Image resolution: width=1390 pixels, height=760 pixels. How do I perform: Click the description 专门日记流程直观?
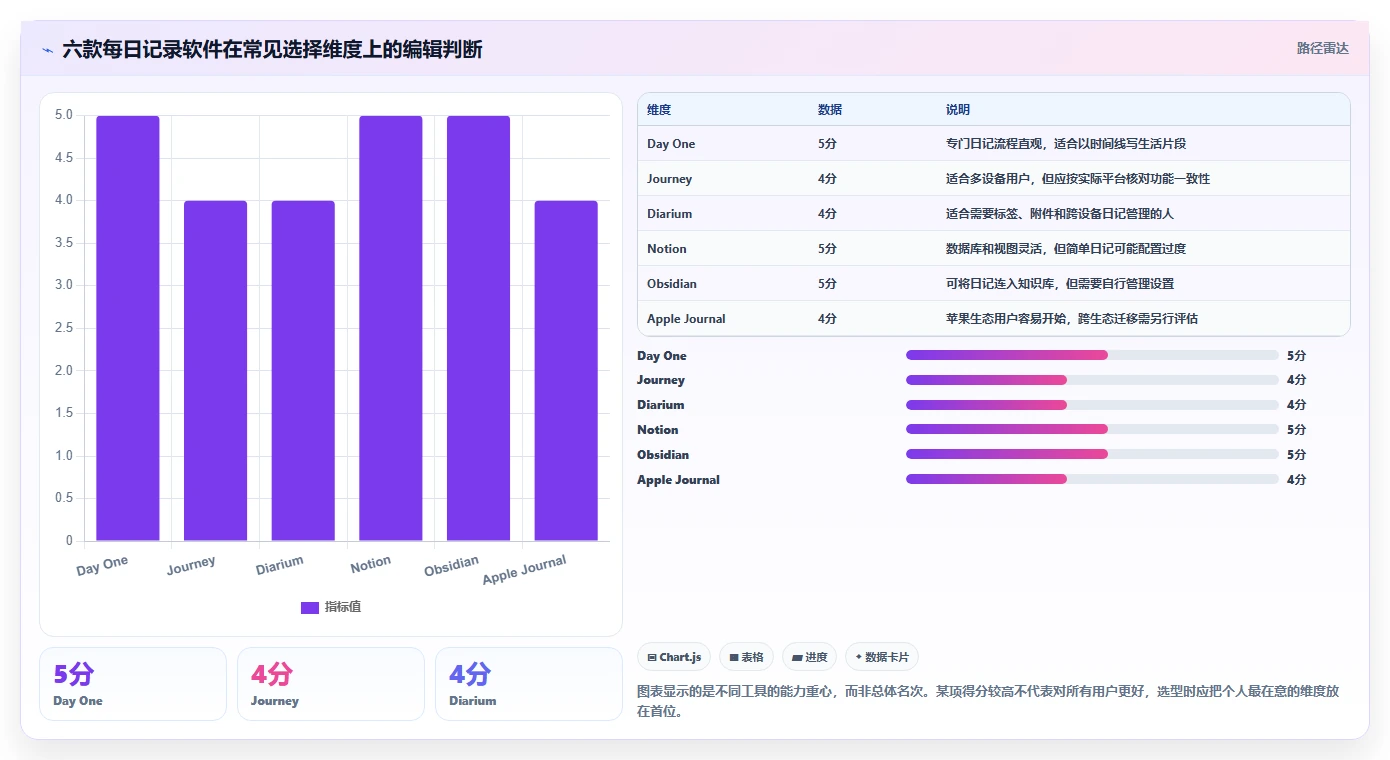[x=1066, y=144]
